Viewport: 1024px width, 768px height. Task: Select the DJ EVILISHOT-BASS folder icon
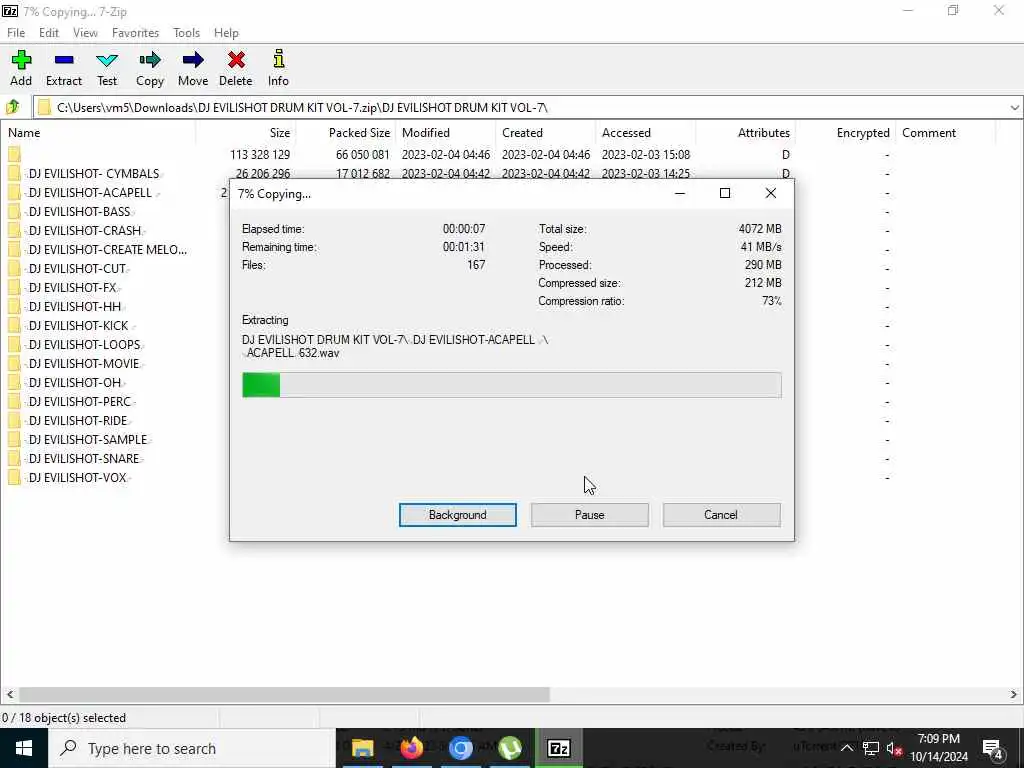14,212
